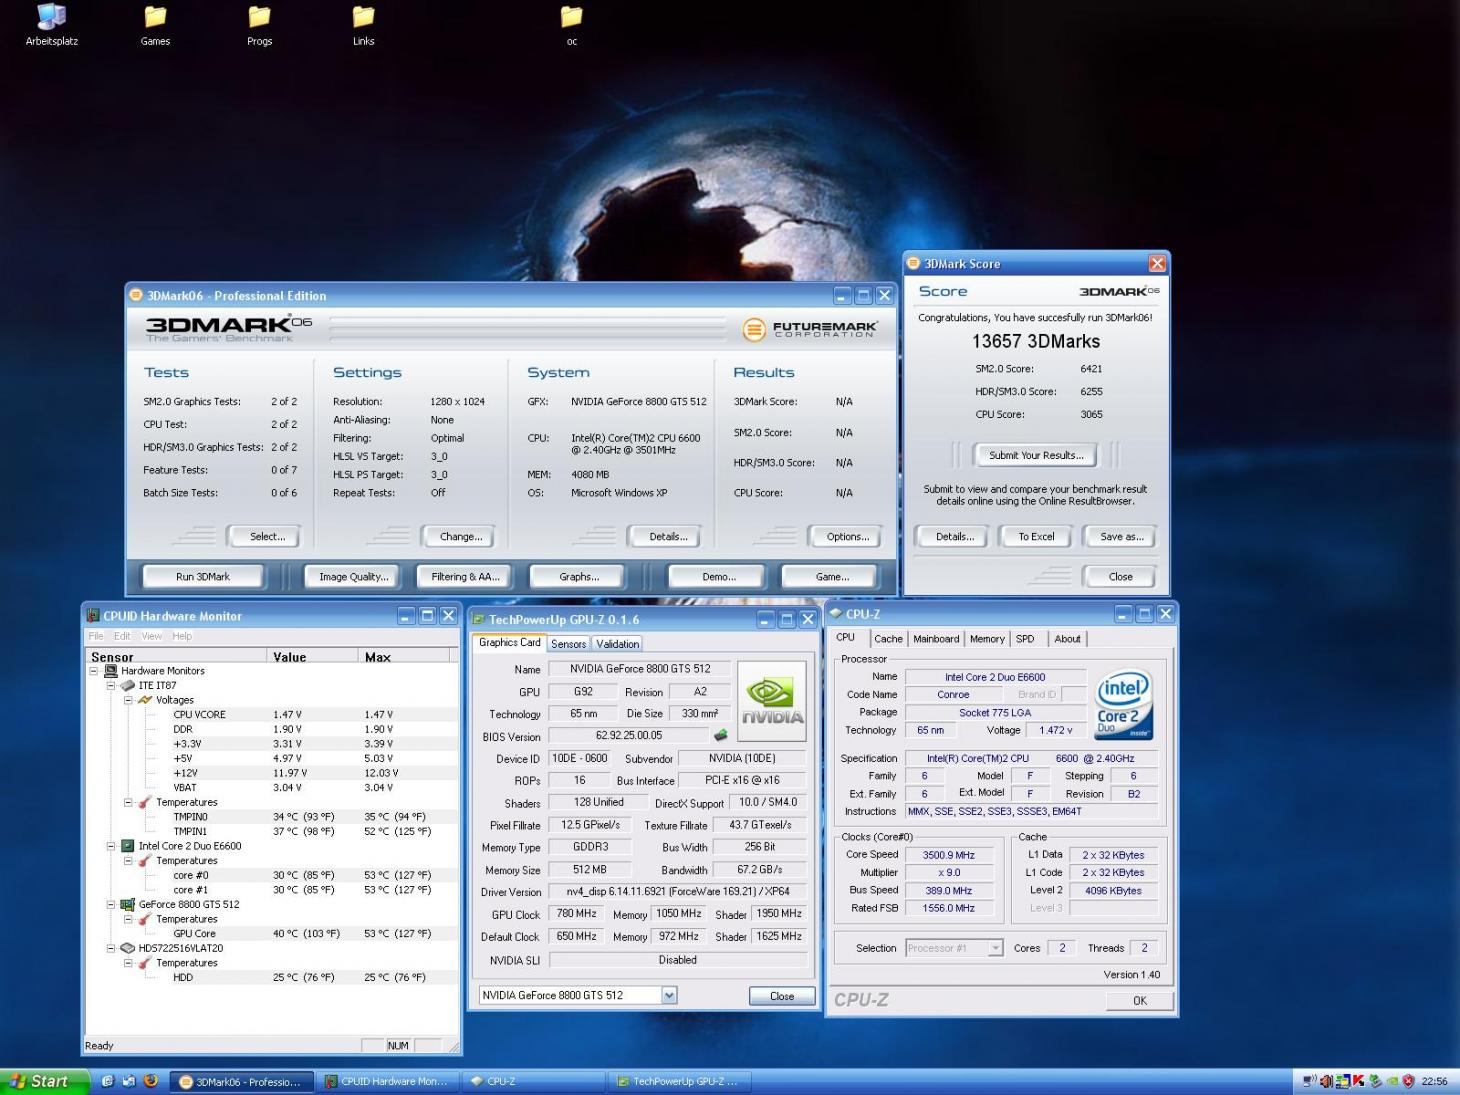1460x1095 pixels.
Task: Open Image Quality settings in 3DMark06
Action: tap(353, 577)
